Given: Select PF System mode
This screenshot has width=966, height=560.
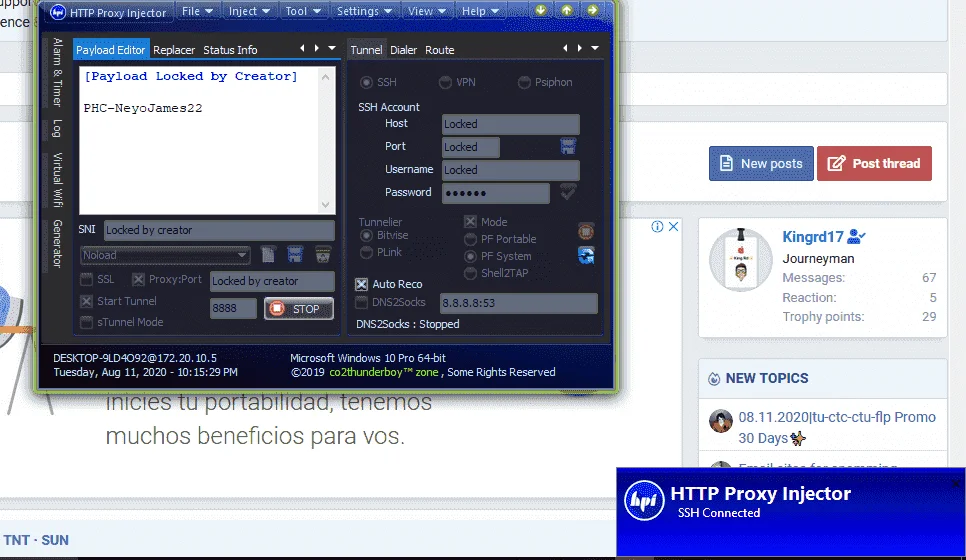Looking at the screenshot, I should coord(470,256).
